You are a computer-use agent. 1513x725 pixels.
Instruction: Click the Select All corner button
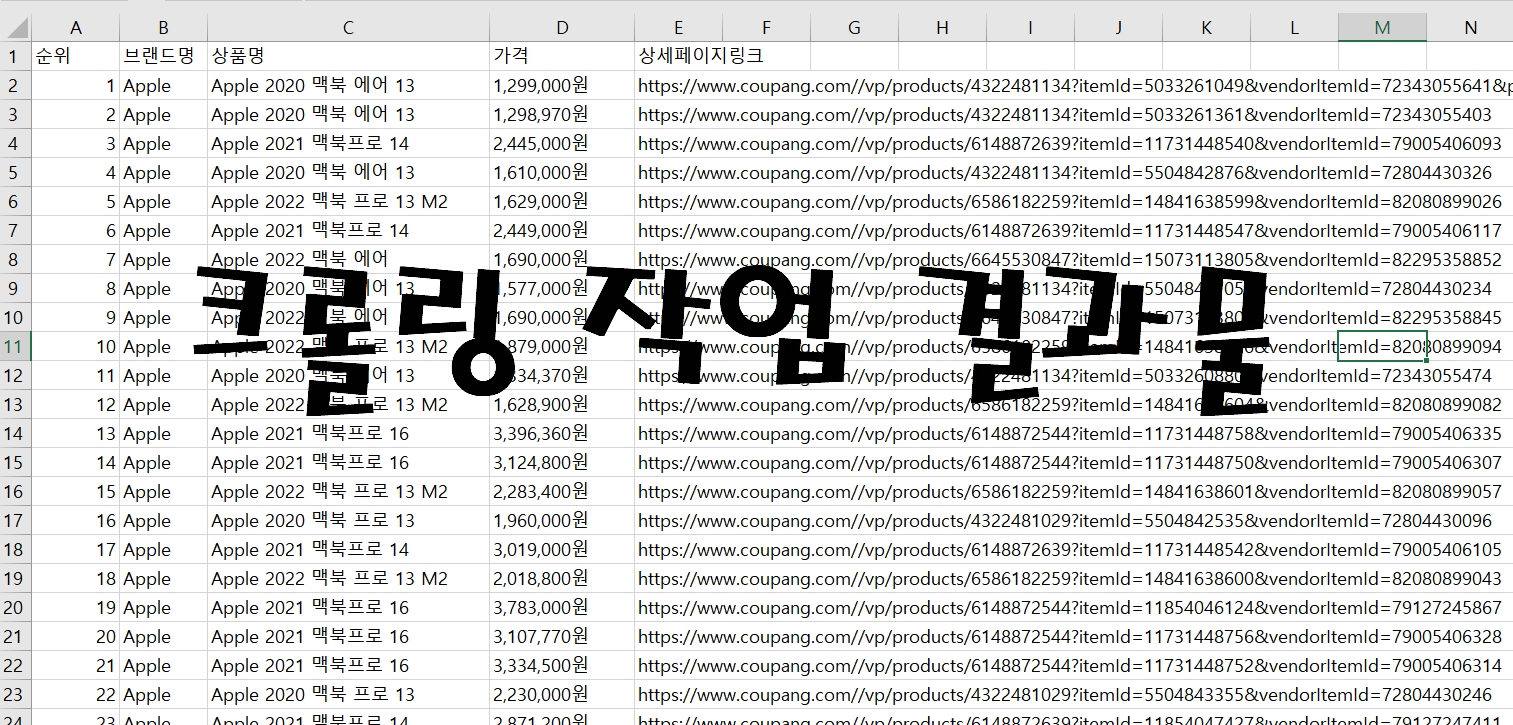15,28
